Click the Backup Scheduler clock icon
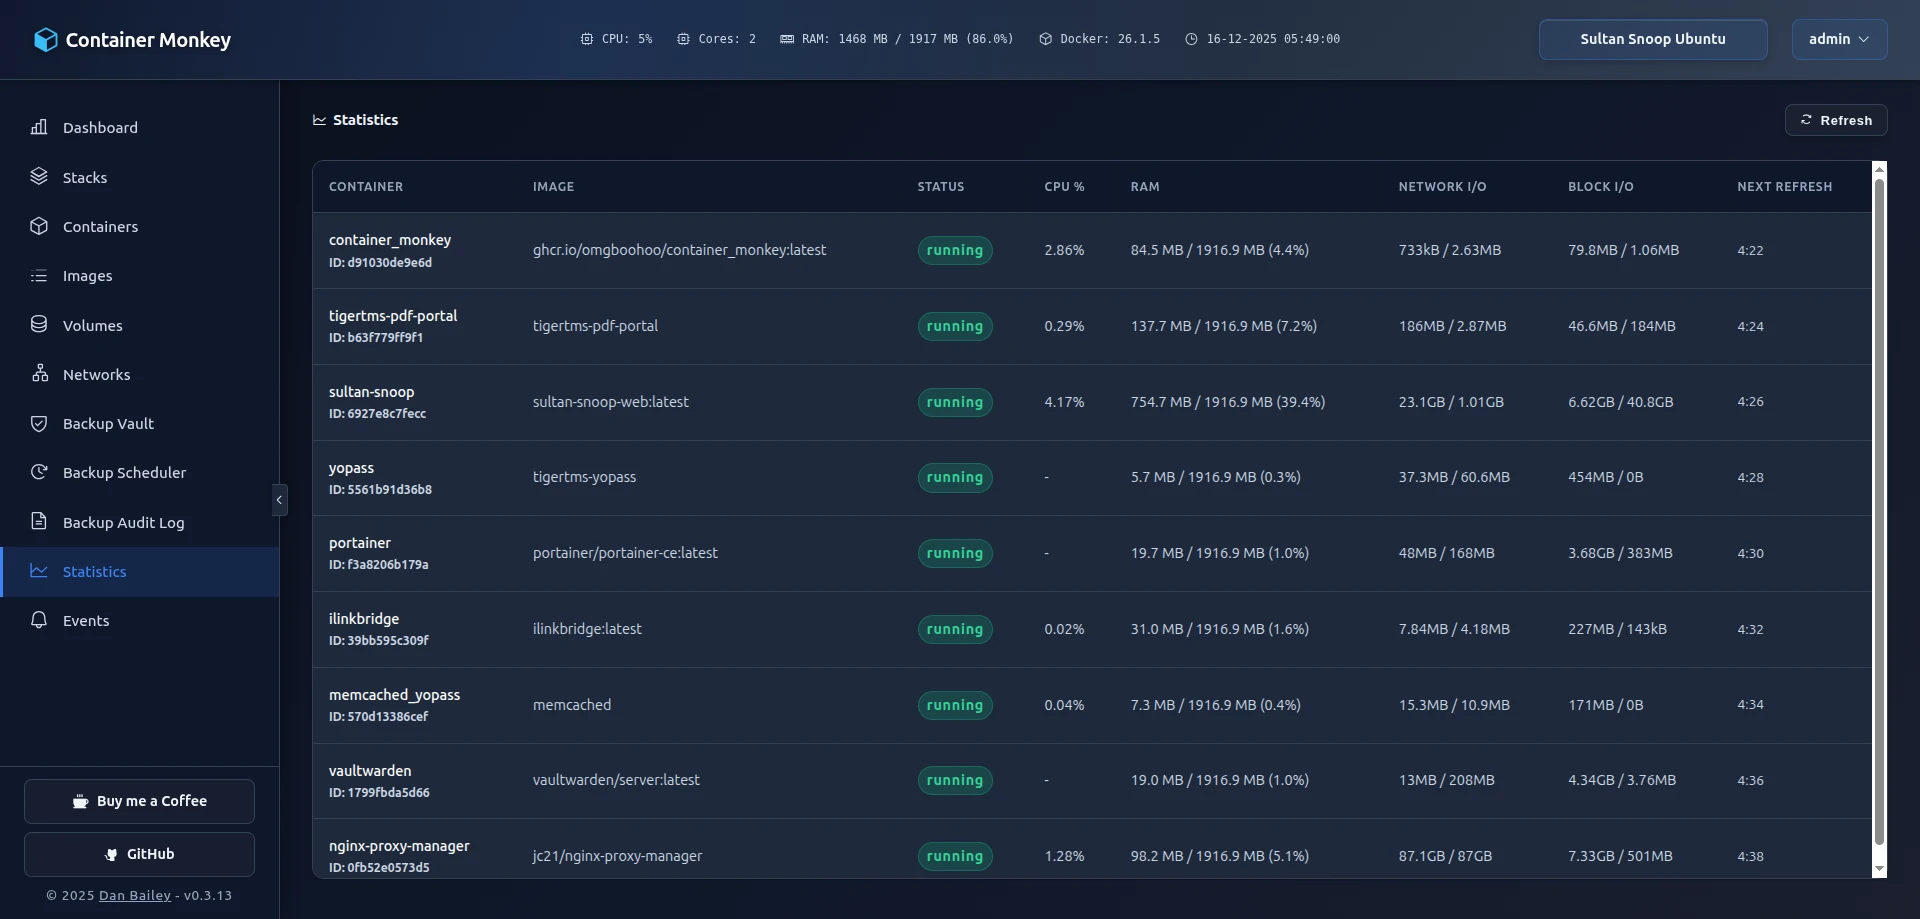Screen dimensions: 1920x919 39,472
